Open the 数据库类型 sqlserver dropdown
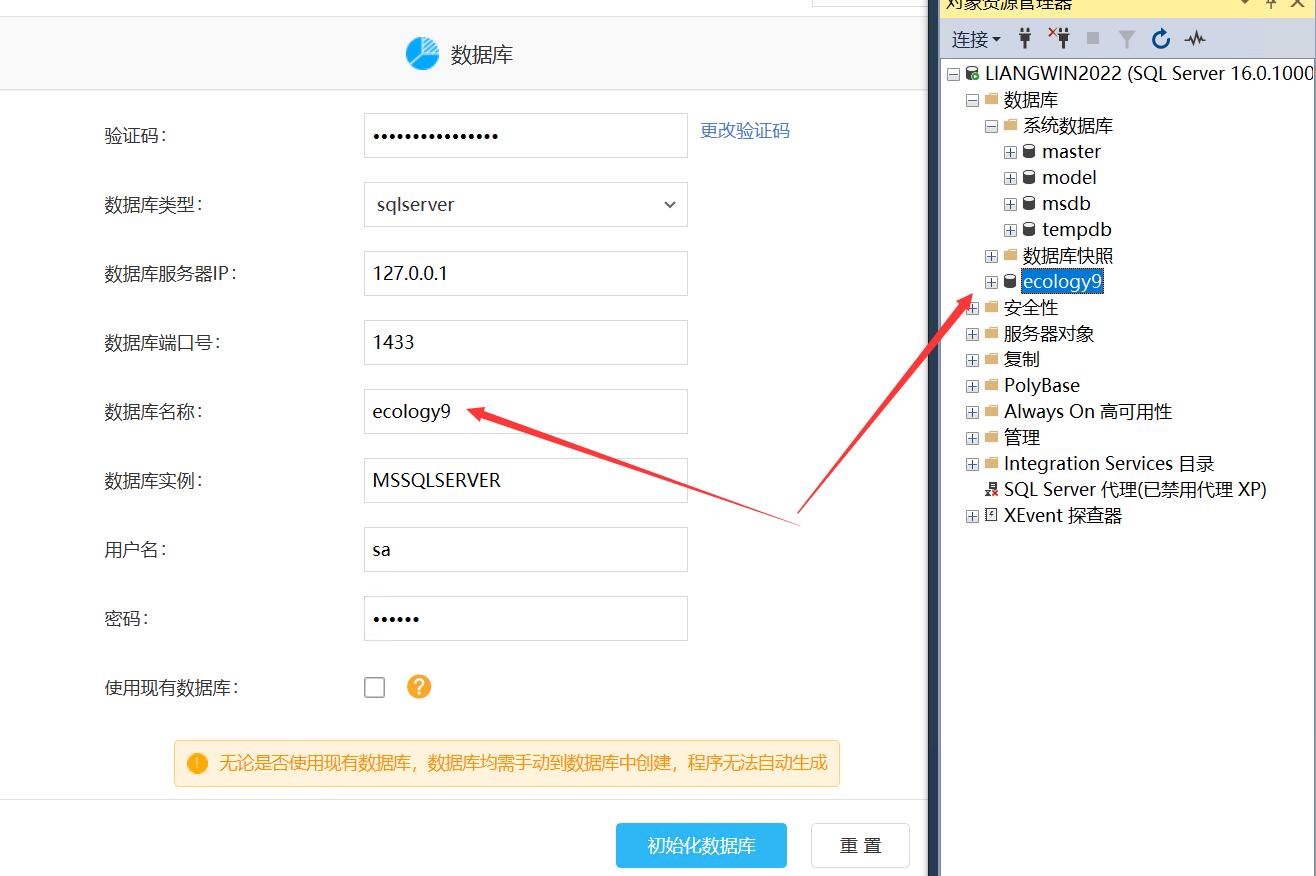1316x876 pixels. (x=525, y=205)
